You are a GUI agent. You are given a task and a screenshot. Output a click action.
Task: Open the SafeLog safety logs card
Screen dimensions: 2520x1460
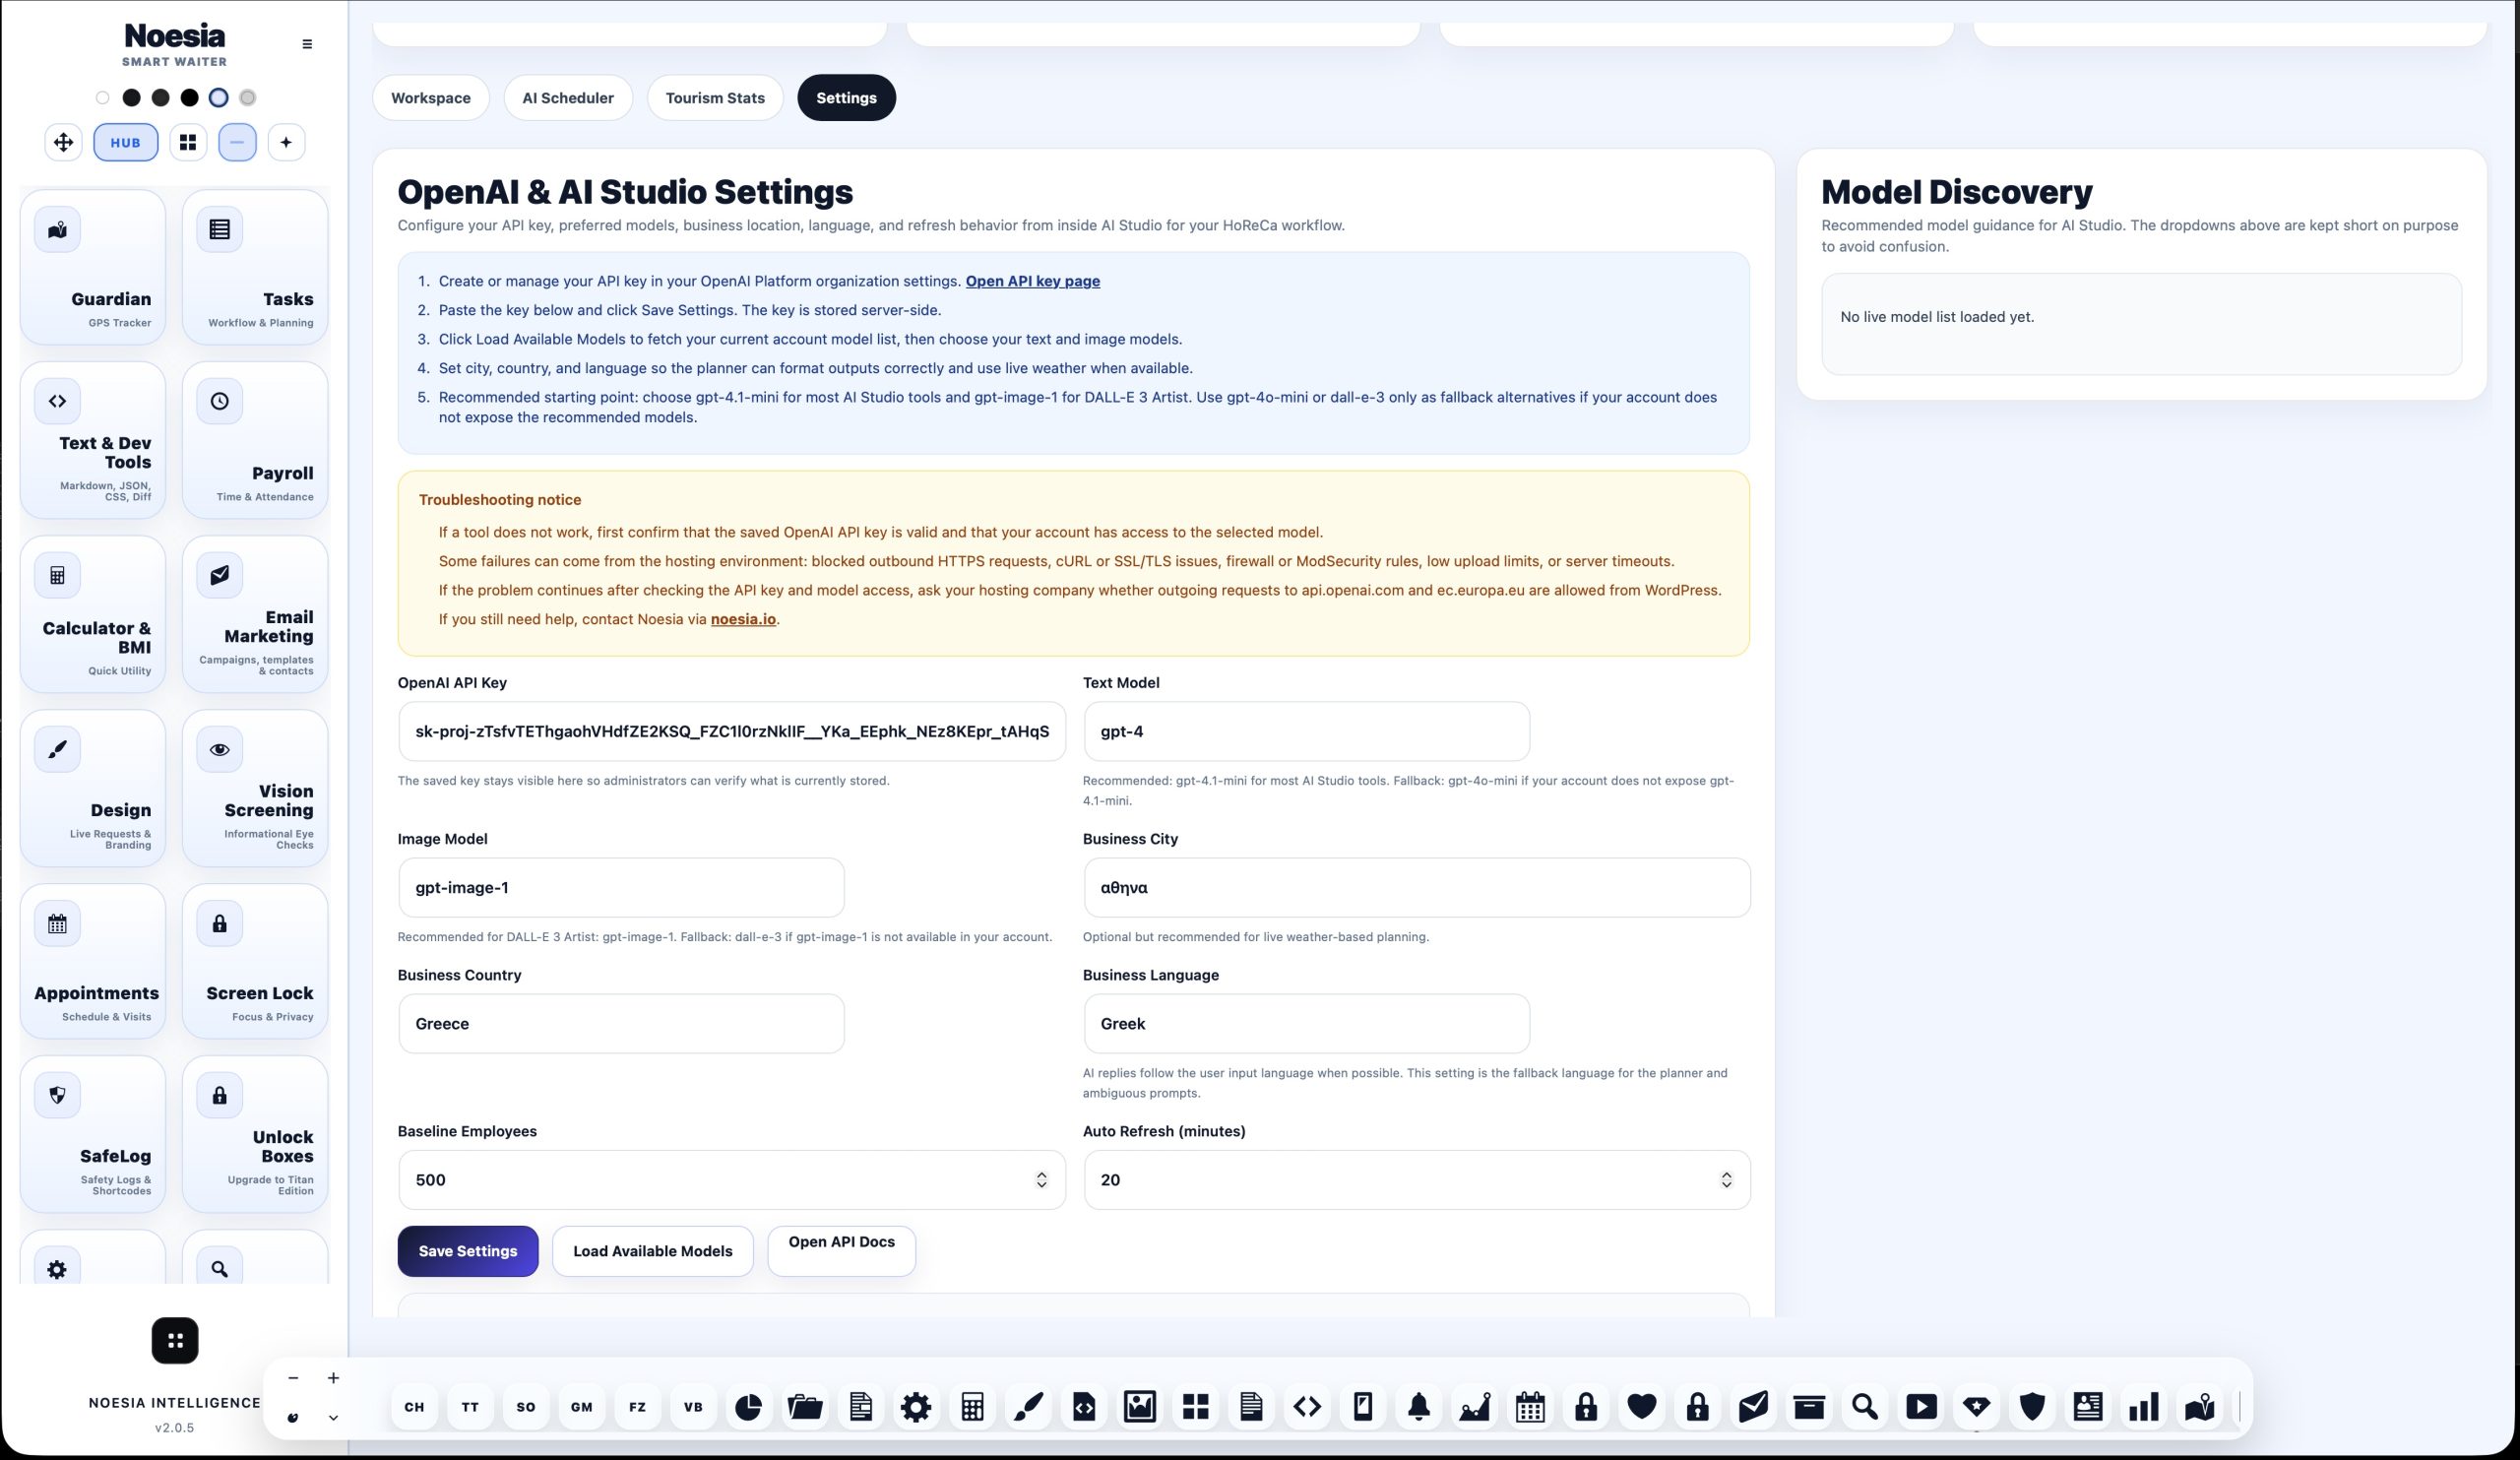coord(93,1134)
